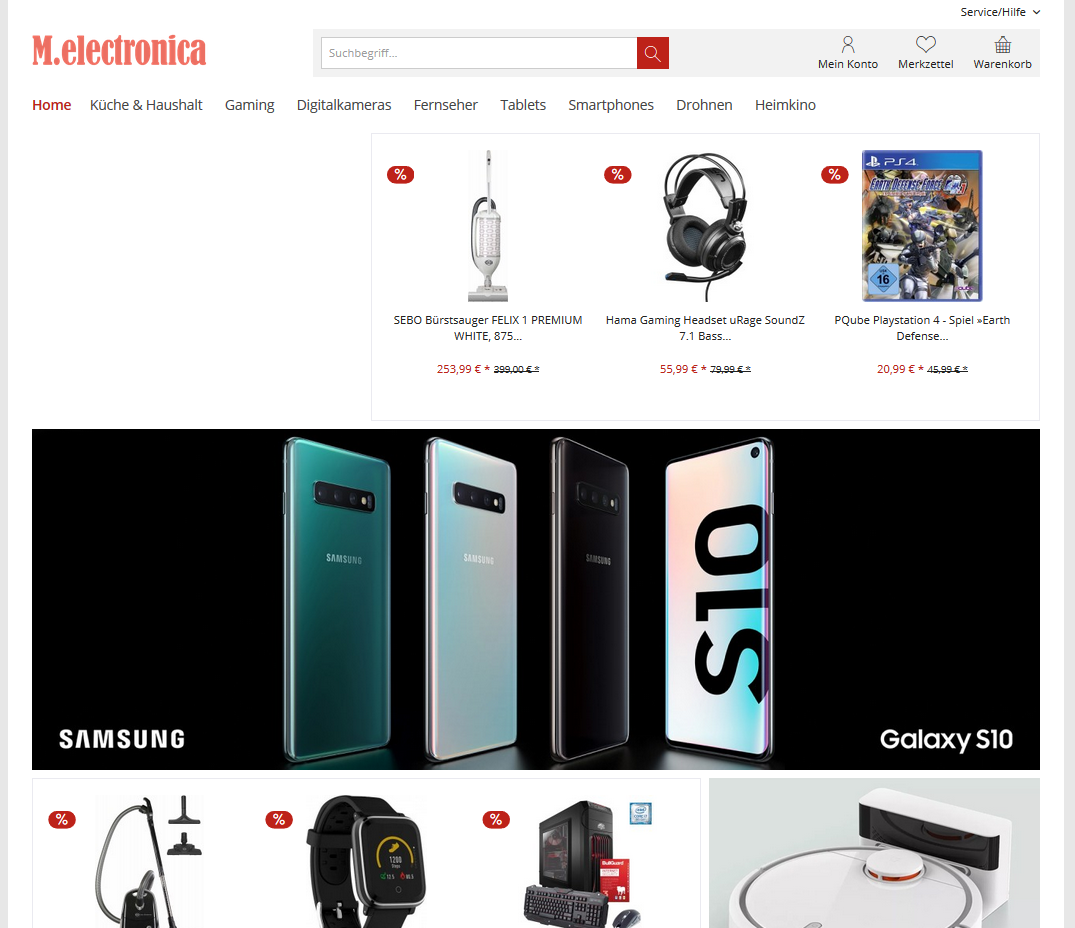
Task: Click discount badge on SEBO Bürstsauger
Action: 400,175
